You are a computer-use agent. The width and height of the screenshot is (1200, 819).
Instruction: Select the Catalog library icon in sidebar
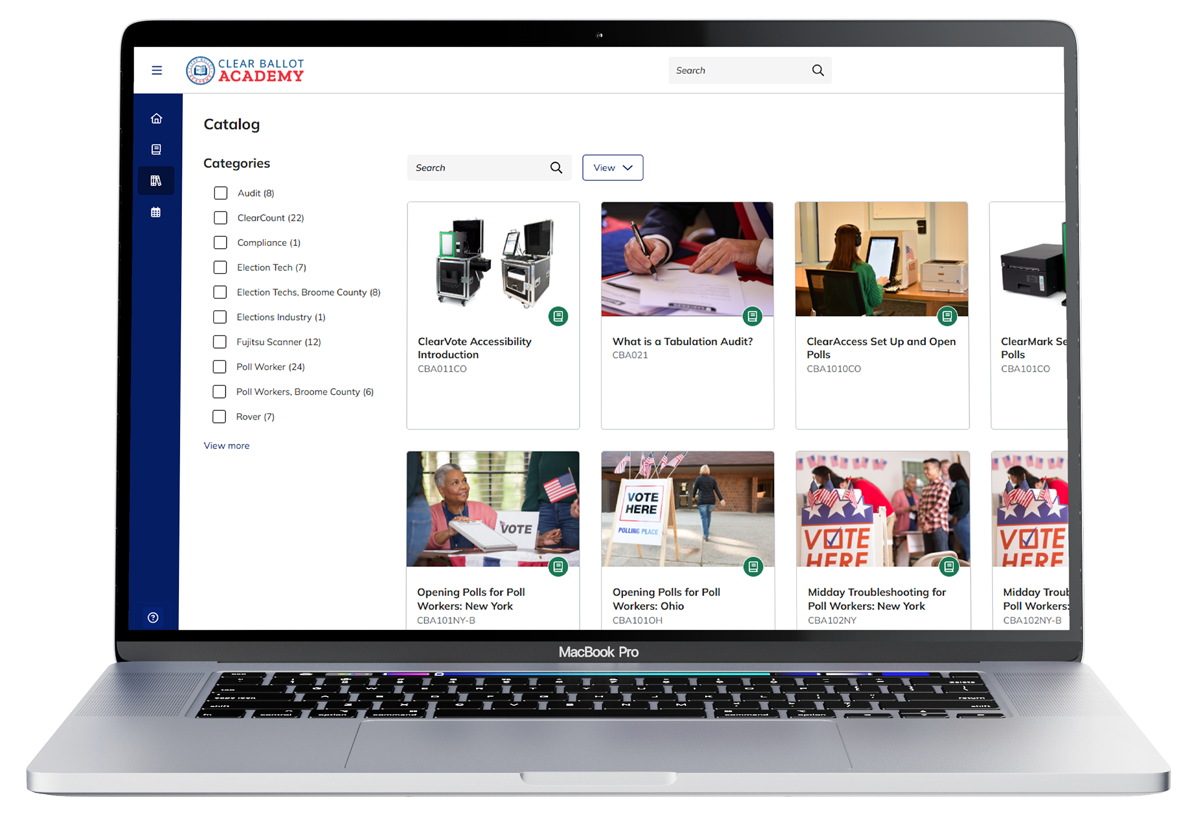(156, 181)
